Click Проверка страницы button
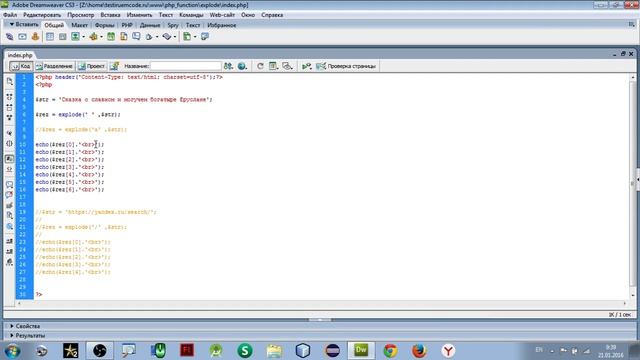Image resolution: width=640 pixels, height=360 pixels. (x=346, y=66)
